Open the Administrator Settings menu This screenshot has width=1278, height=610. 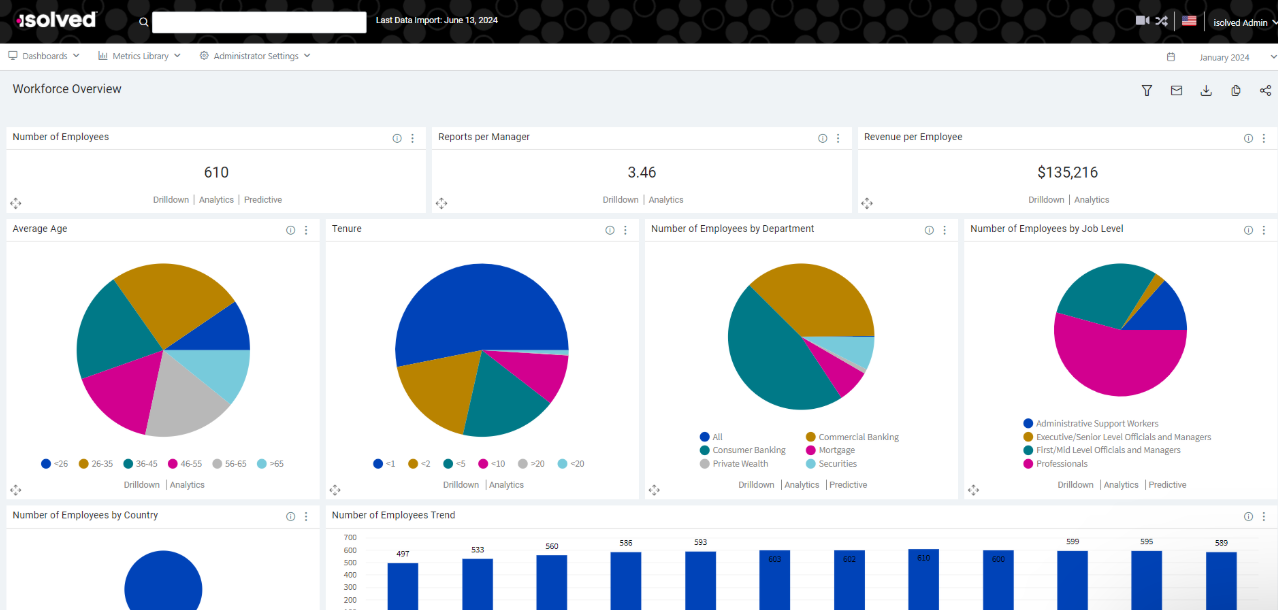click(x=255, y=56)
